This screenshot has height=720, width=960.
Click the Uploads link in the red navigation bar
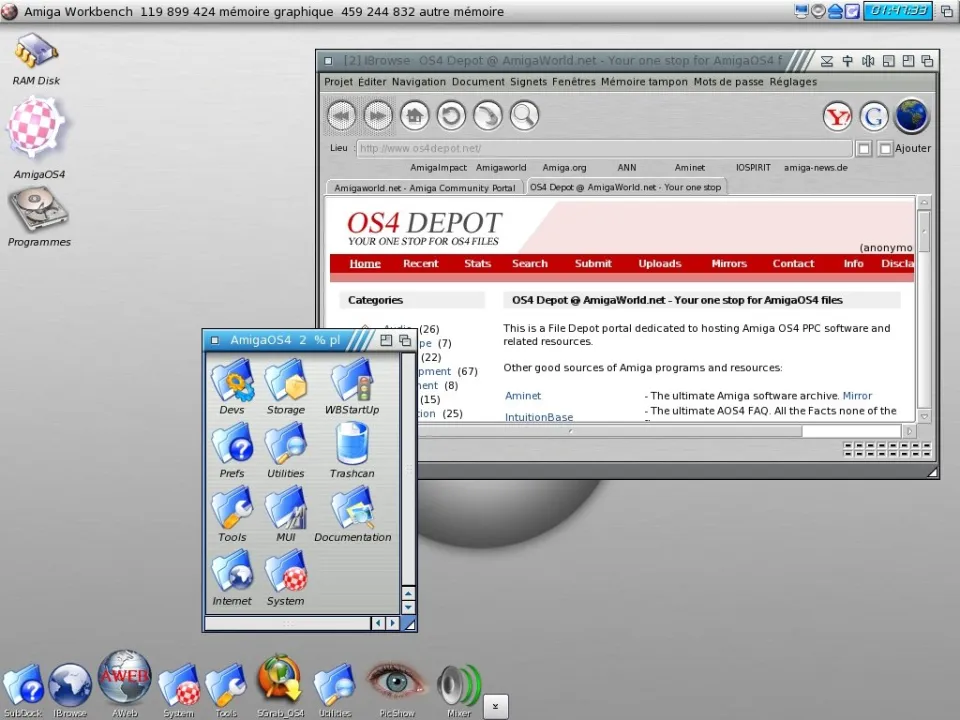660,264
